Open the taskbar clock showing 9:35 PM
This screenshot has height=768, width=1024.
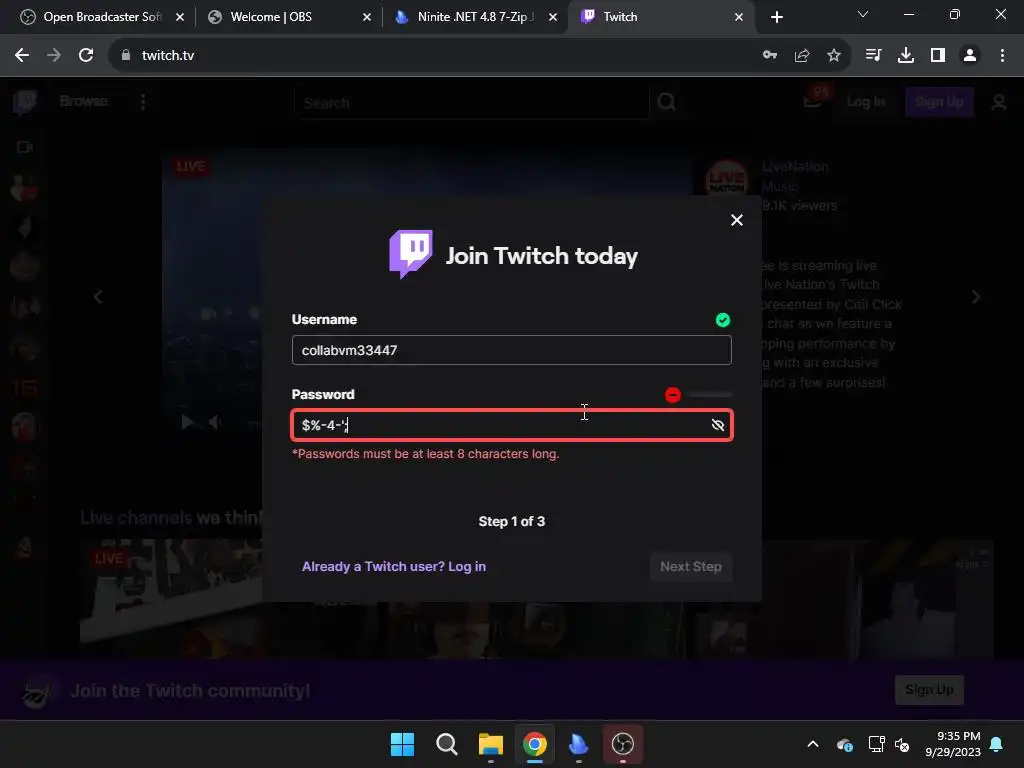point(953,744)
